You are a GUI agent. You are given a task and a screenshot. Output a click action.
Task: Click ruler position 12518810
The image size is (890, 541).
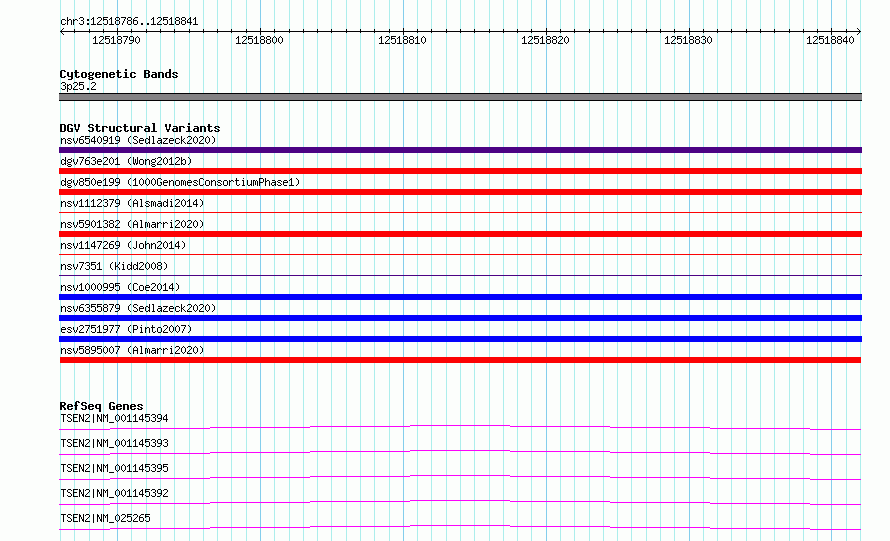pyautogui.click(x=402, y=40)
